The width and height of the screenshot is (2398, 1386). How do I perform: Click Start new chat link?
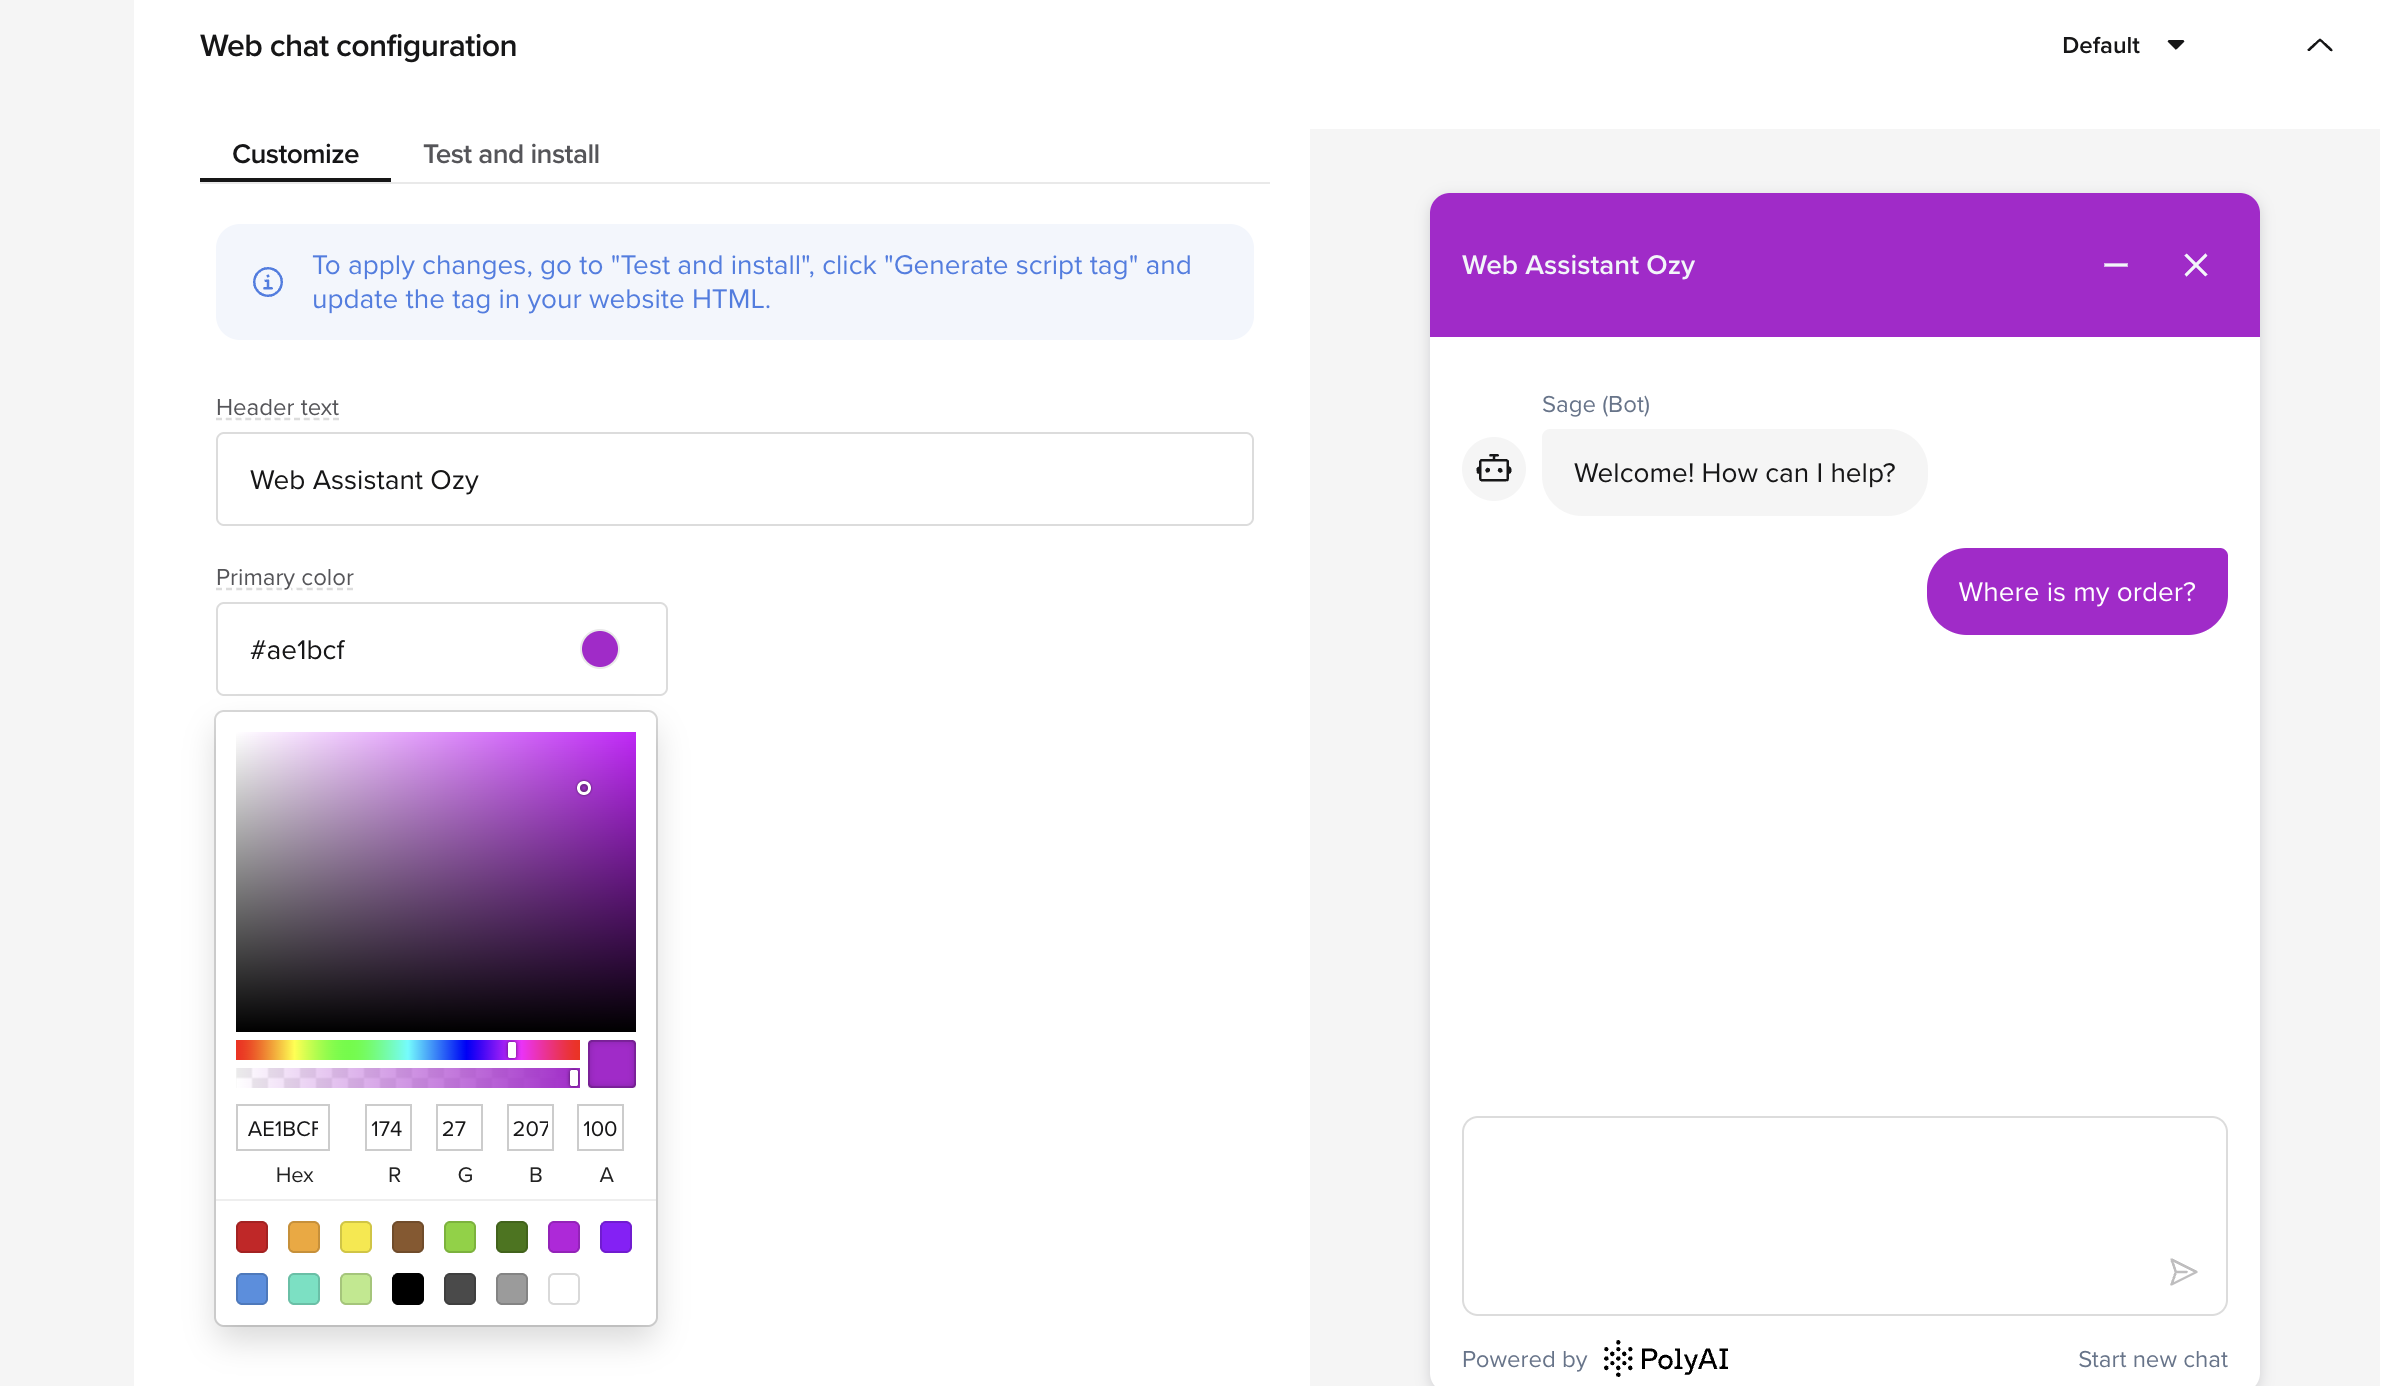click(2152, 1359)
